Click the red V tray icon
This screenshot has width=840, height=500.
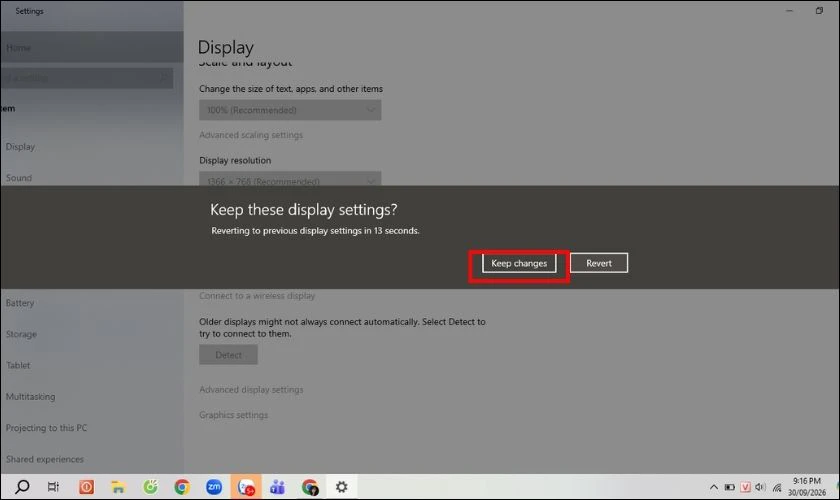click(745, 487)
